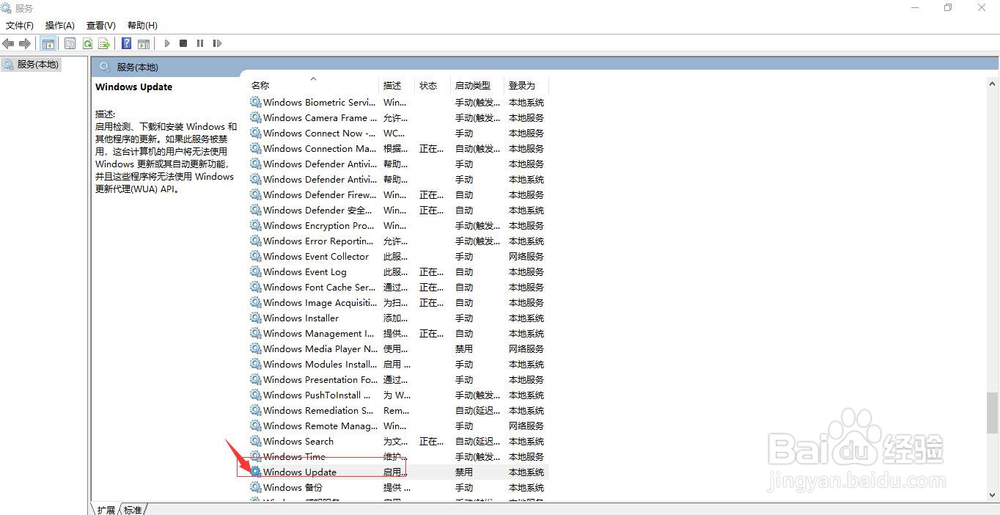Viewport: 1000px width, 515px height.
Task: Open the Properties toolbar icon
Action: [x=70, y=43]
